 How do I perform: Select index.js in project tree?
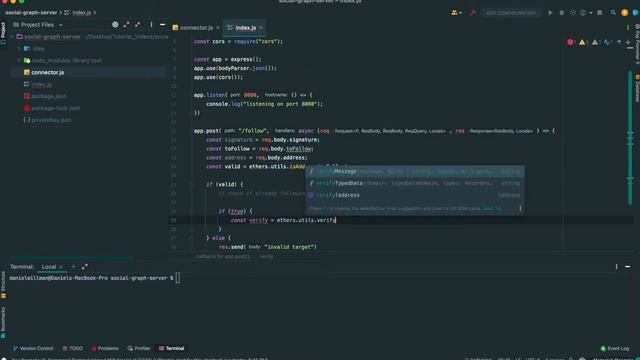tap(41, 84)
